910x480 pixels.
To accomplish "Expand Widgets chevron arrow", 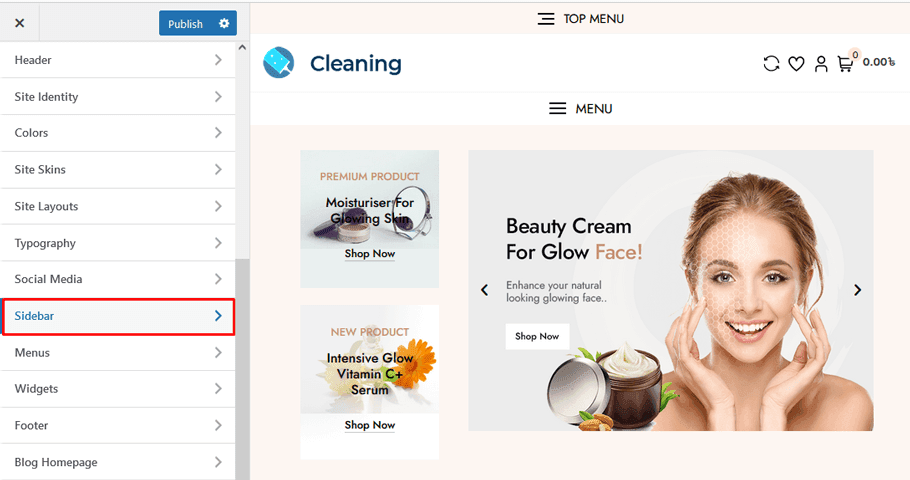I will [x=218, y=388].
